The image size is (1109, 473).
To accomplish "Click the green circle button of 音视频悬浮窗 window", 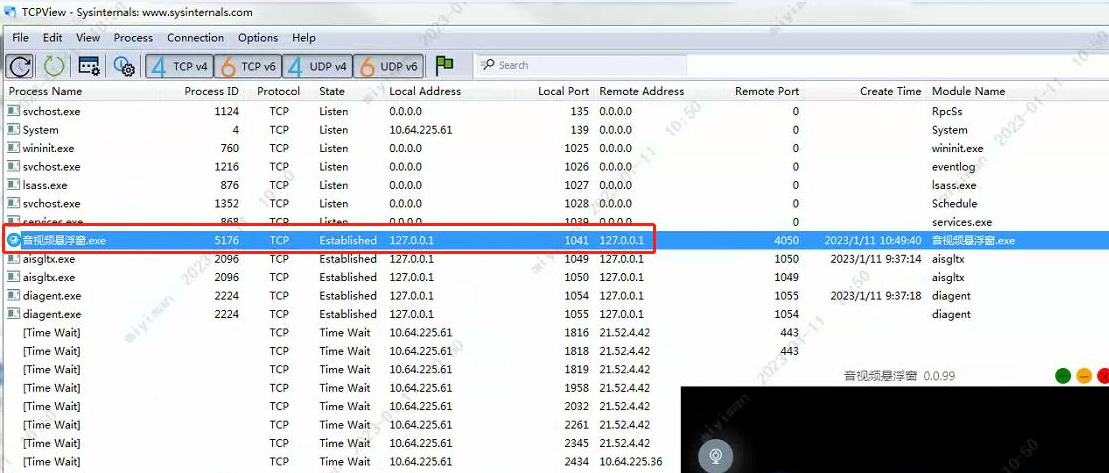I will 1062,375.
